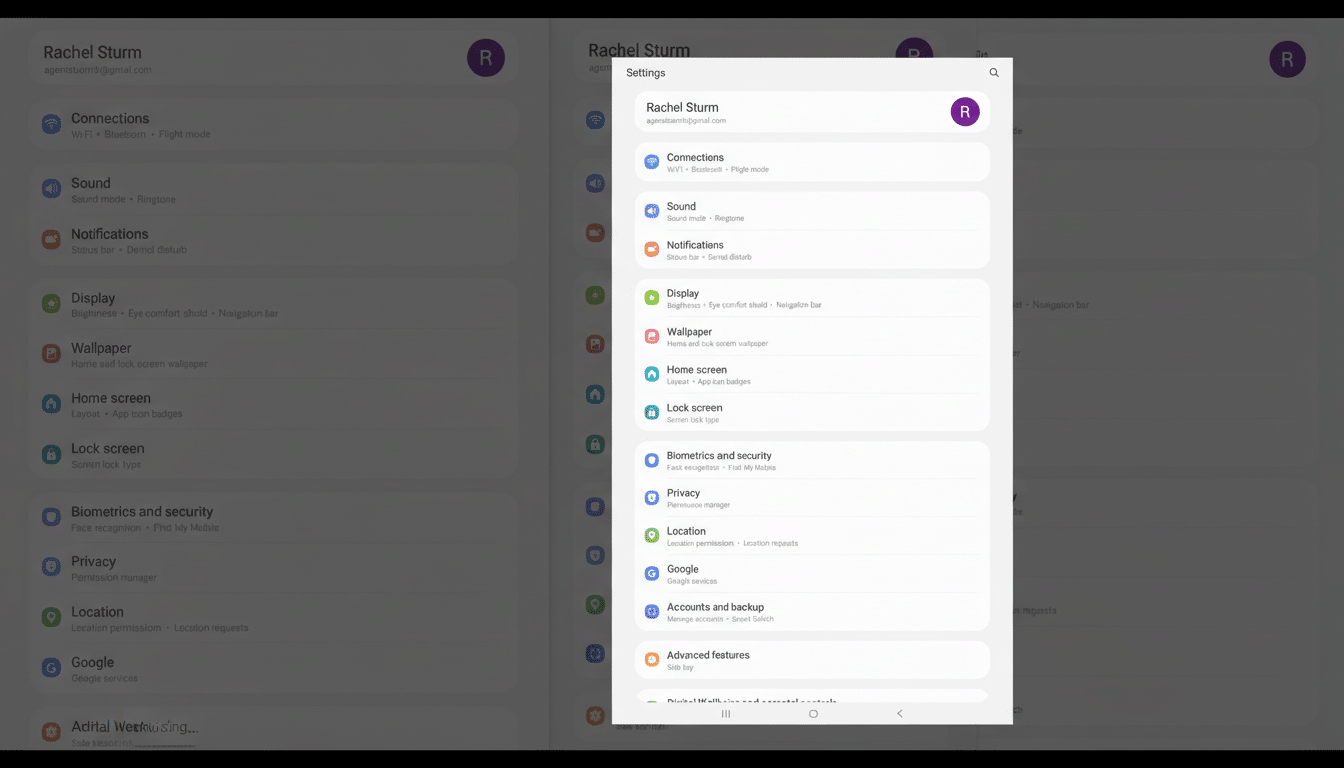1344x768 pixels.
Task: Open the Settings search magnifier icon
Action: (993, 72)
